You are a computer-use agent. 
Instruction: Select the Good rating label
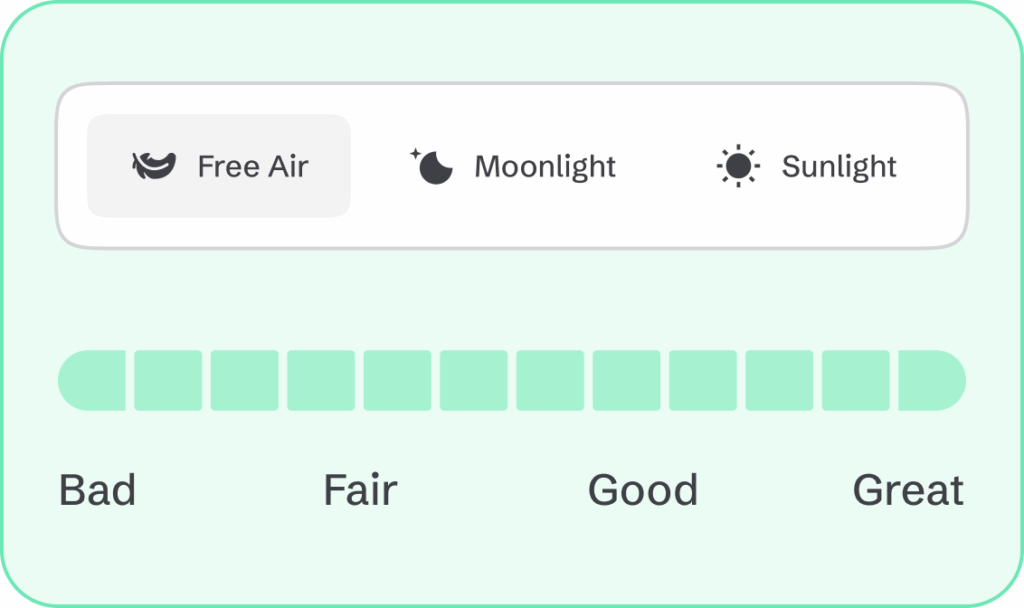[x=643, y=491]
